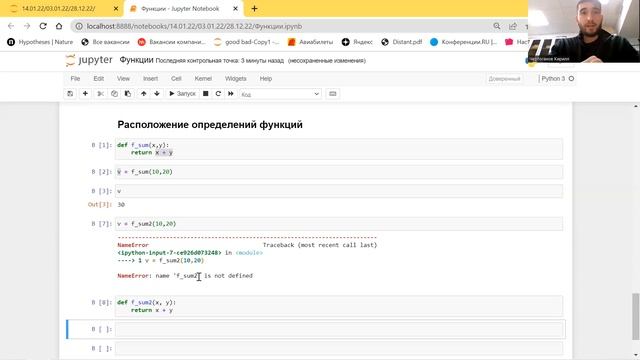Image resolution: width=640 pixels, height=360 pixels.
Task: Save notebook with the floppy disk icon
Action: pos(70,94)
